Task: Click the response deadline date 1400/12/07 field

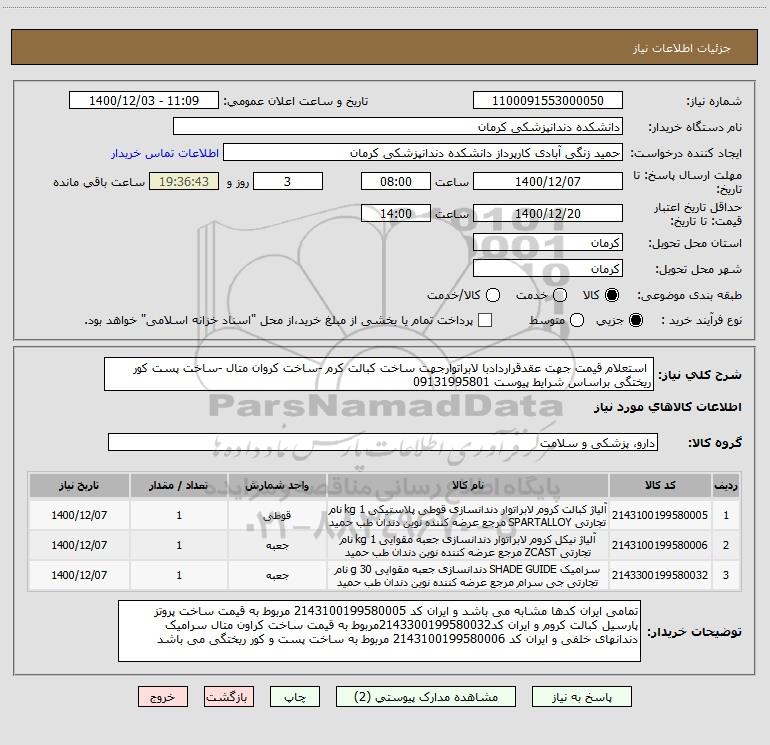Action: click(x=548, y=181)
